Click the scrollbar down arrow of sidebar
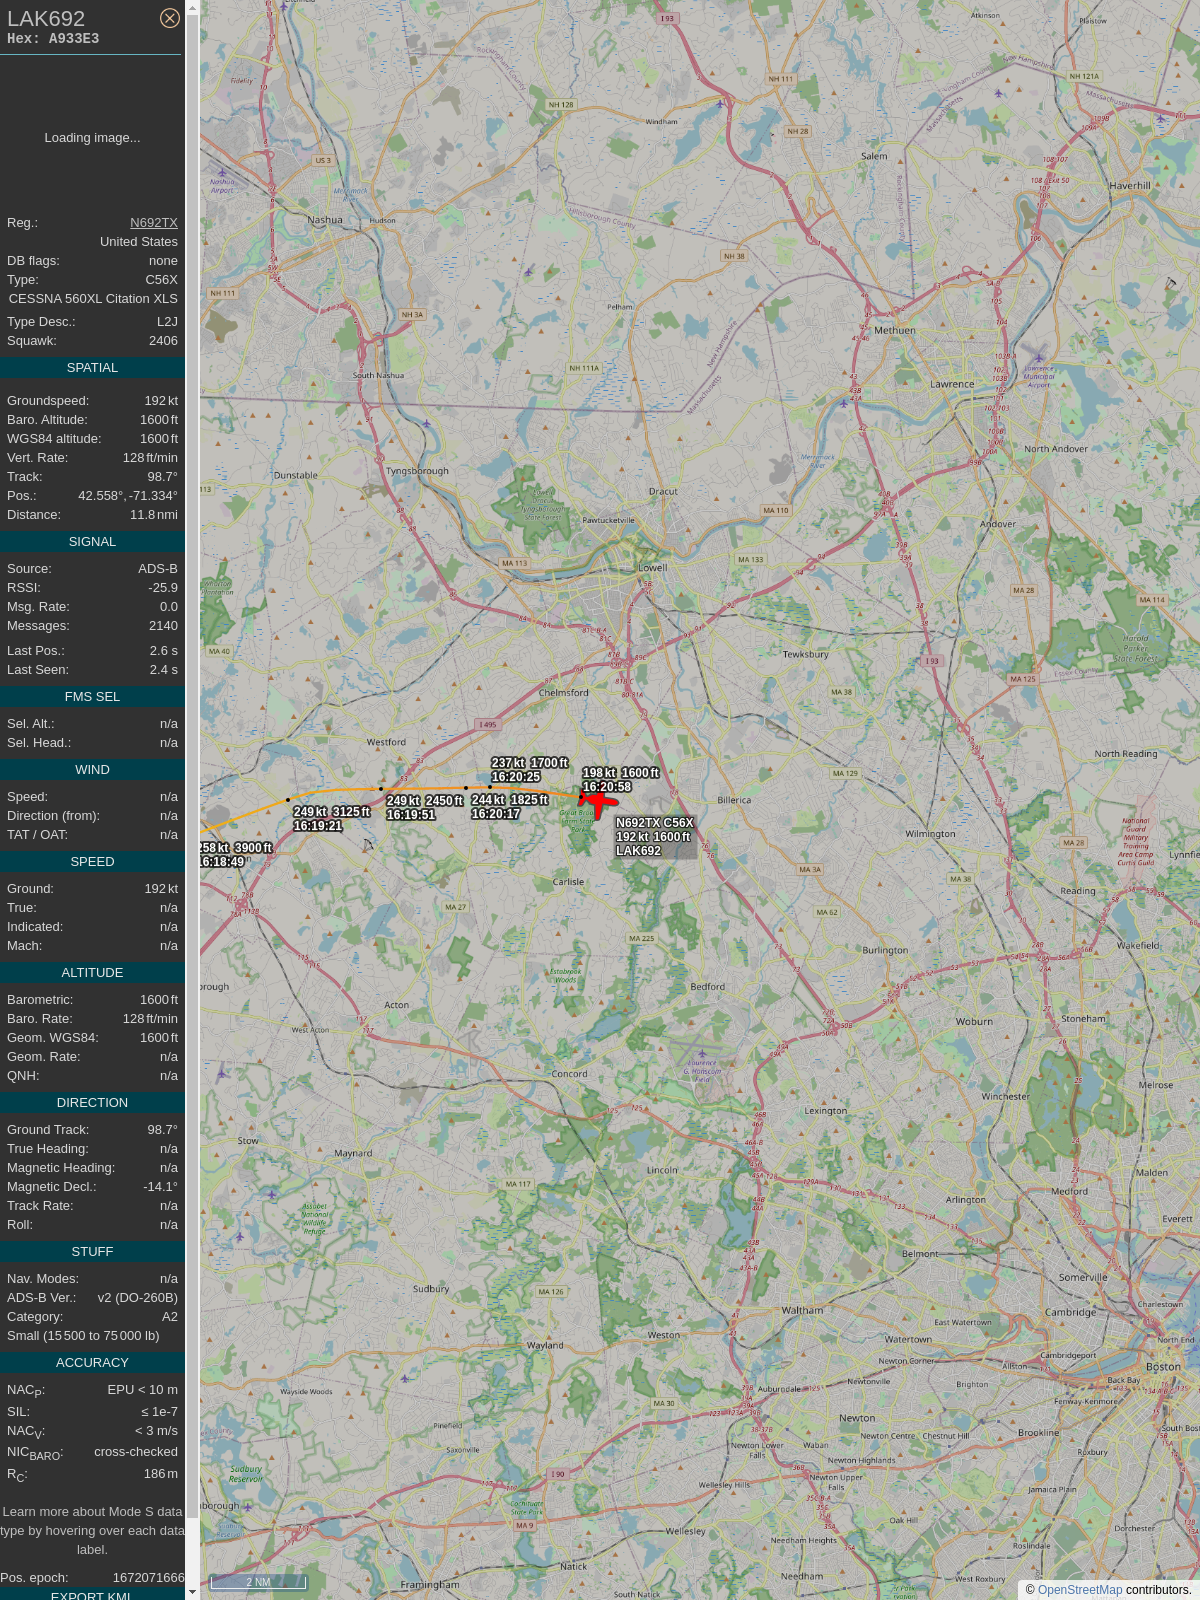 pos(193,1592)
